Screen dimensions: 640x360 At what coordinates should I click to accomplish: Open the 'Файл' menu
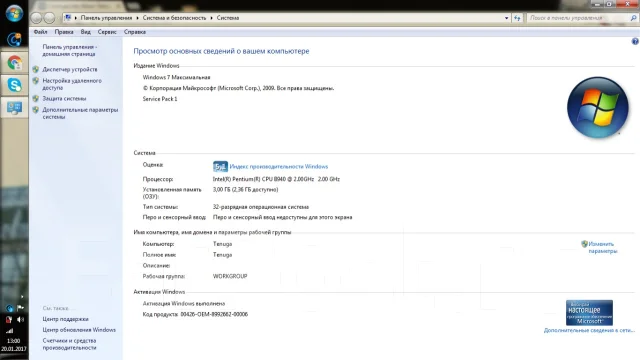(x=40, y=32)
